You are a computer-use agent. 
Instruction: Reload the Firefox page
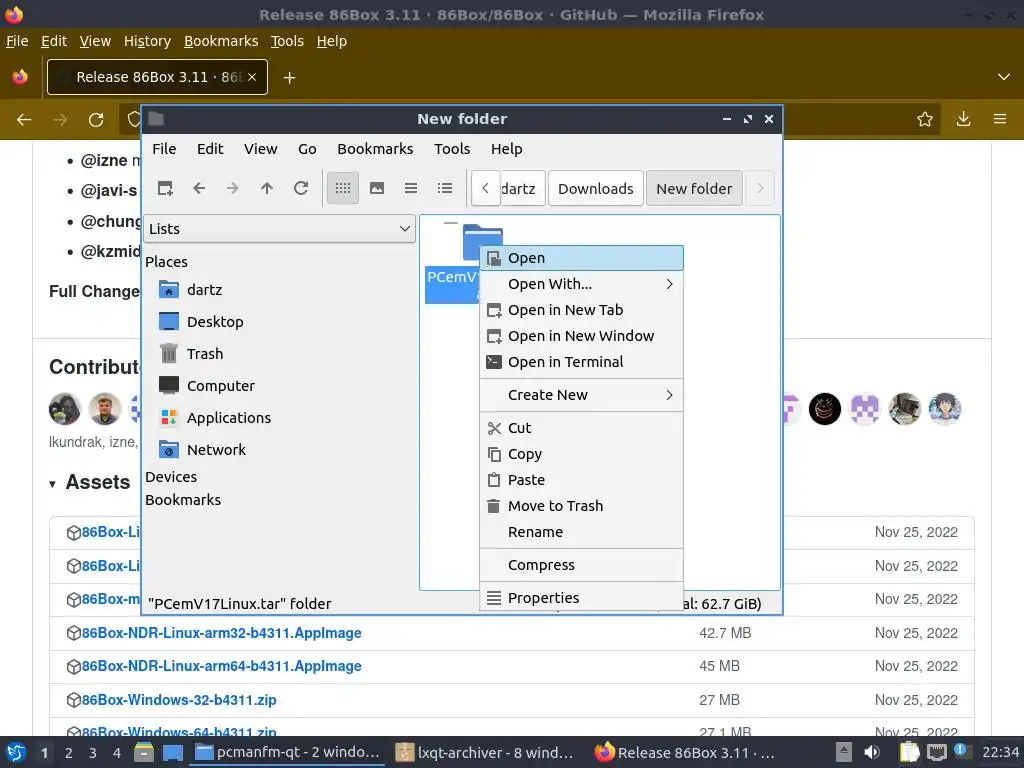(x=96, y=120)
